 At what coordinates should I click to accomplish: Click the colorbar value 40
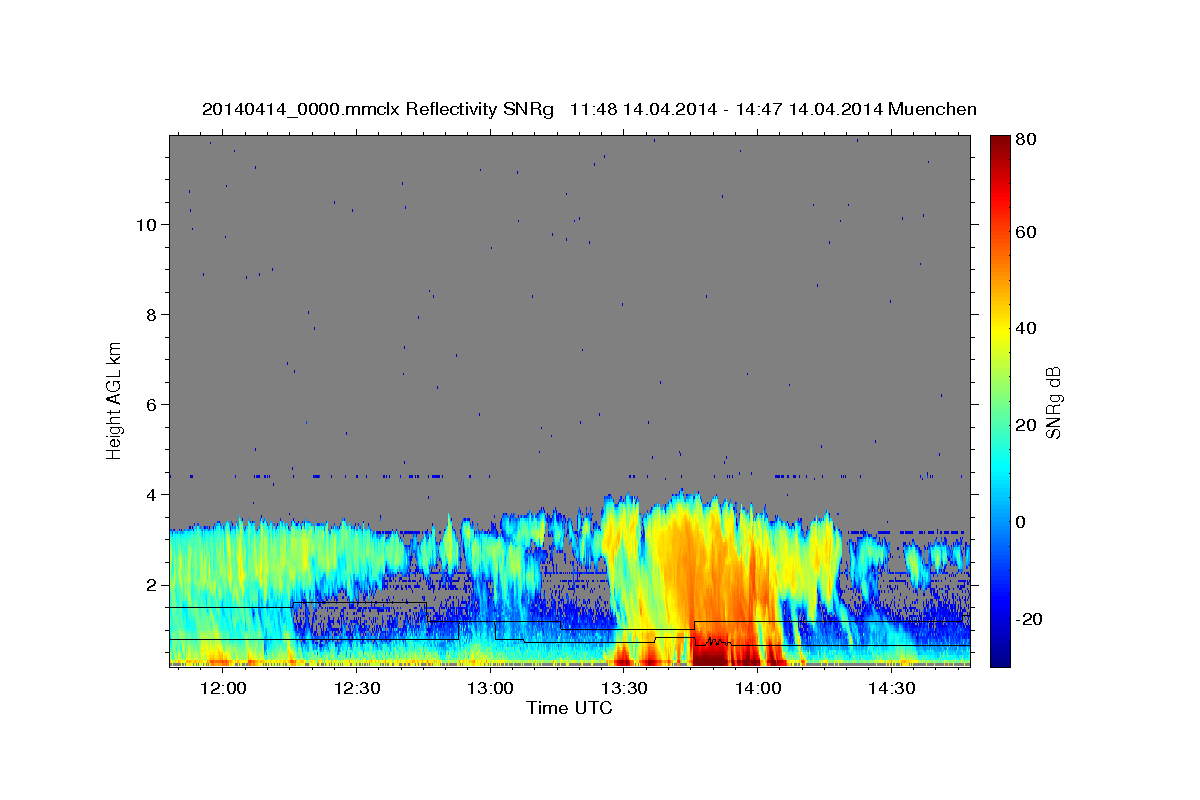point(1025,328)
